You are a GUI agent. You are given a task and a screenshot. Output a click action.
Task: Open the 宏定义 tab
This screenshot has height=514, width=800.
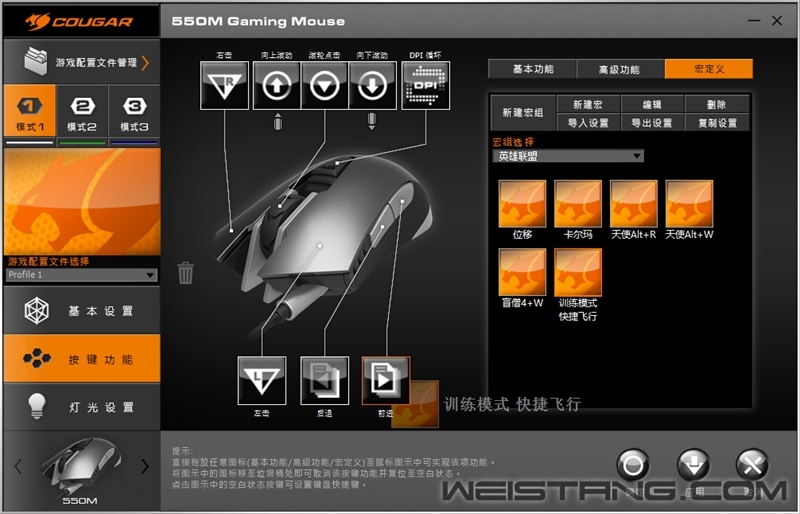[x=709, y=69]
